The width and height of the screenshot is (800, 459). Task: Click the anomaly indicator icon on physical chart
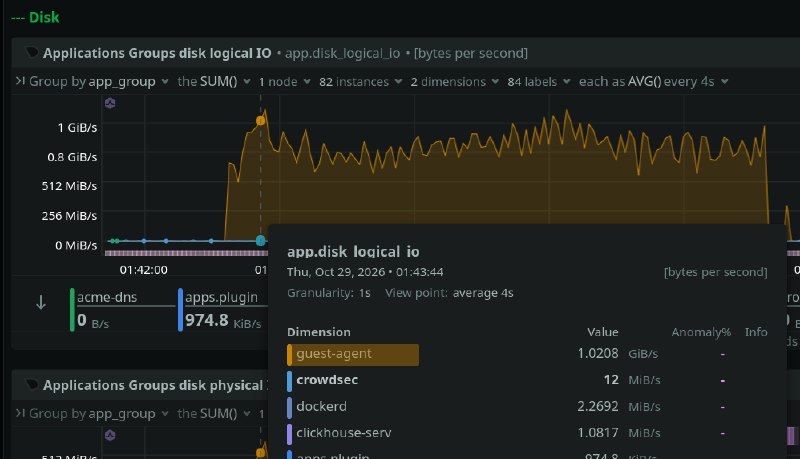(110, 435)
